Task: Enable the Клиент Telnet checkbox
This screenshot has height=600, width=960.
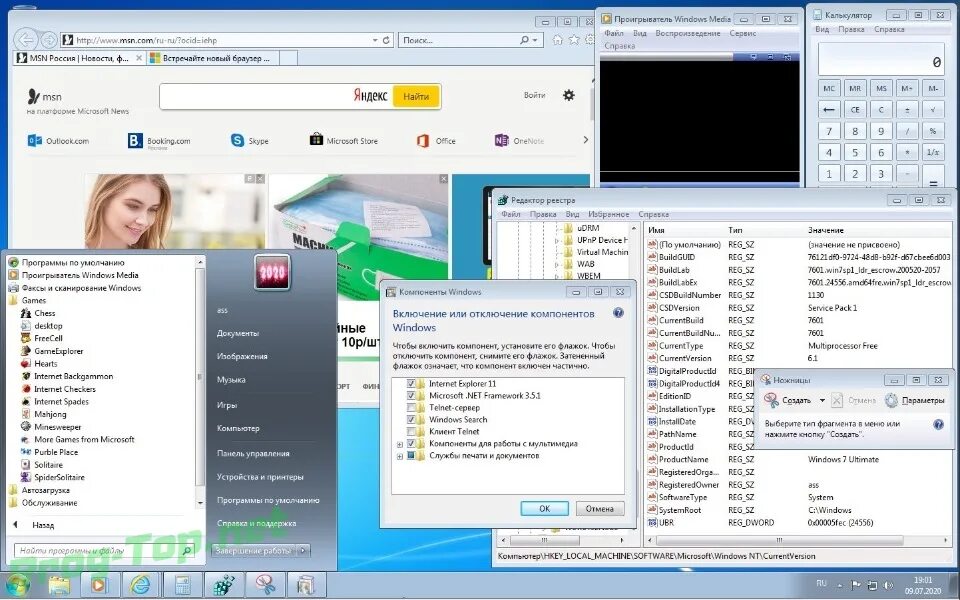Action: [411, 432]
